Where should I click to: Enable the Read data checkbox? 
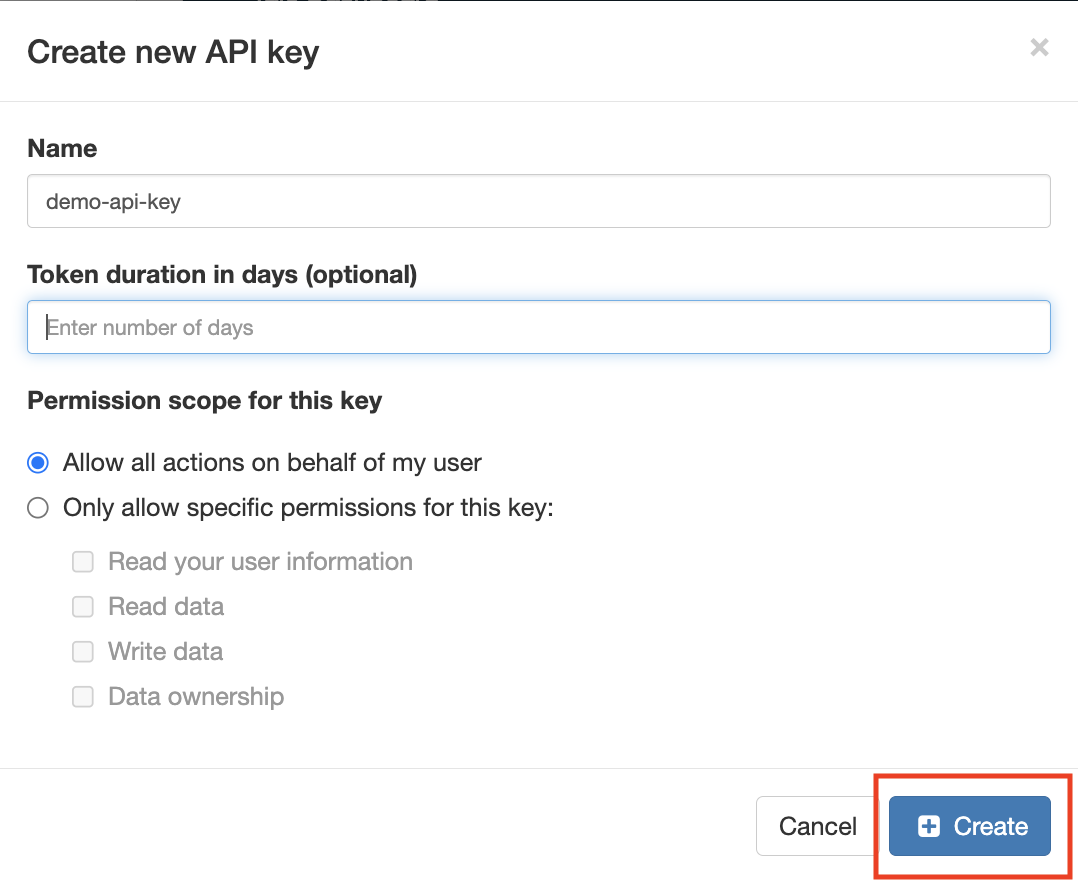83,607
